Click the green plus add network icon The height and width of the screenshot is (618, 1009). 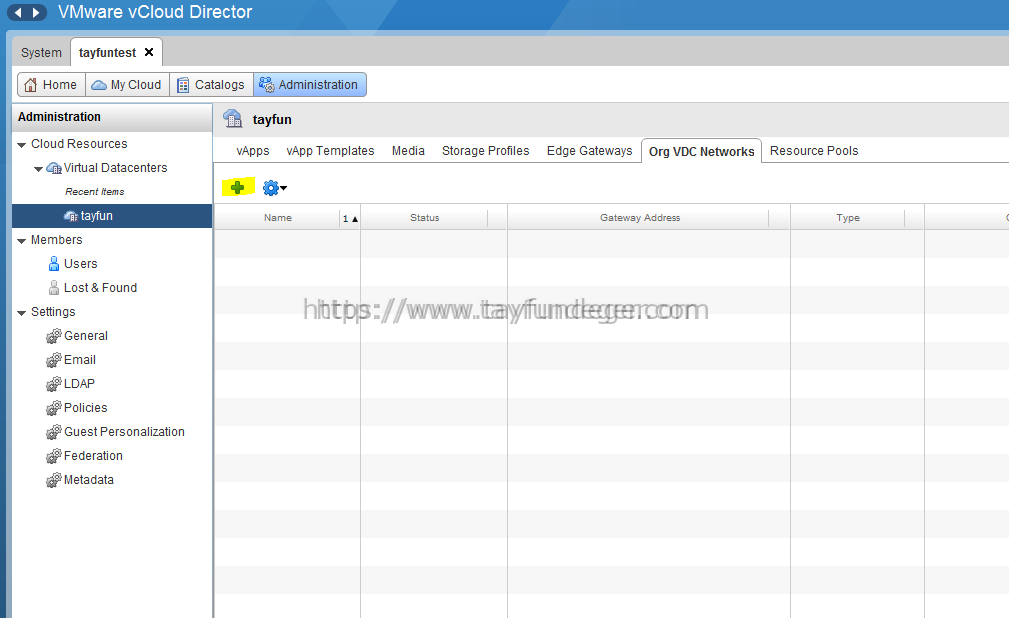coord(237,187)
